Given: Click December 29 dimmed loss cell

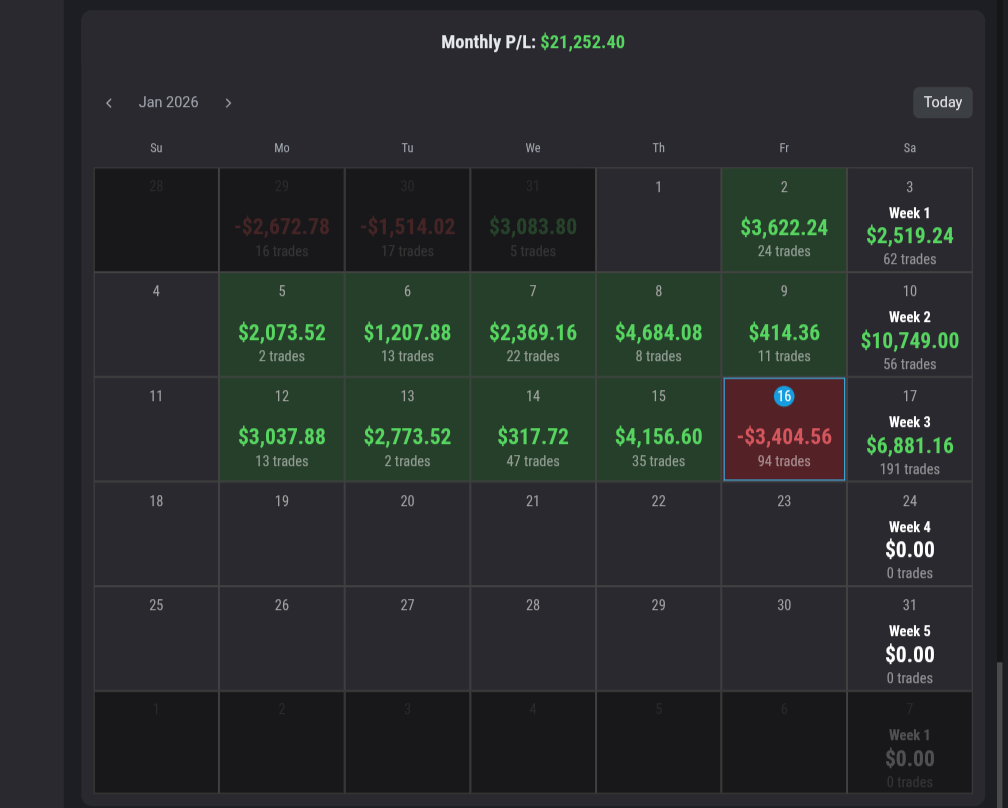Looking at the screenshot, I should point(282,220).
